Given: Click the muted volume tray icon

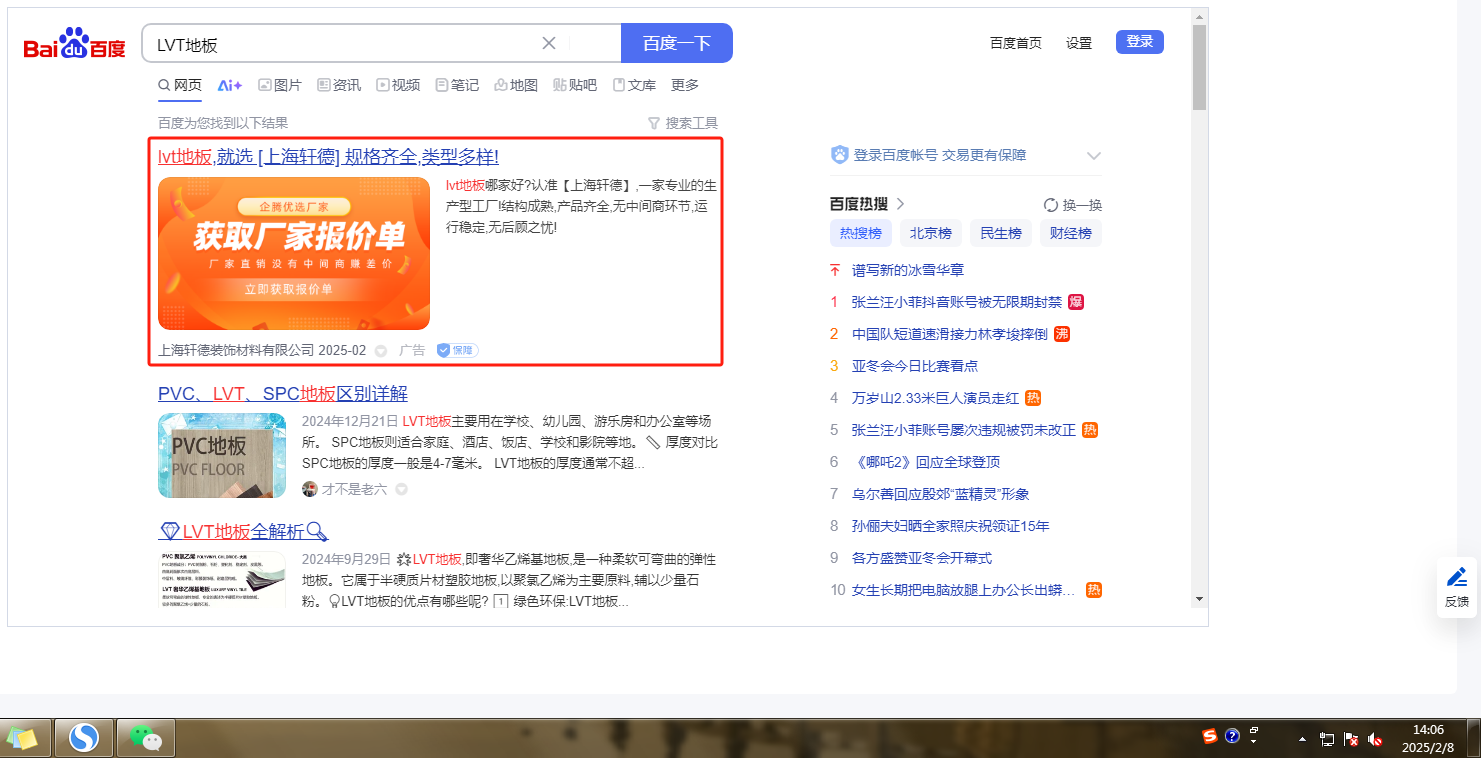Looking at the screenshot, I should 1376,740.
